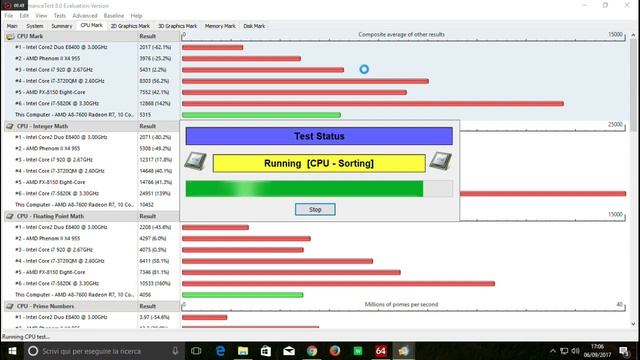
Task: Click the Test Status blue title banner
Action: tap(319, 136)
